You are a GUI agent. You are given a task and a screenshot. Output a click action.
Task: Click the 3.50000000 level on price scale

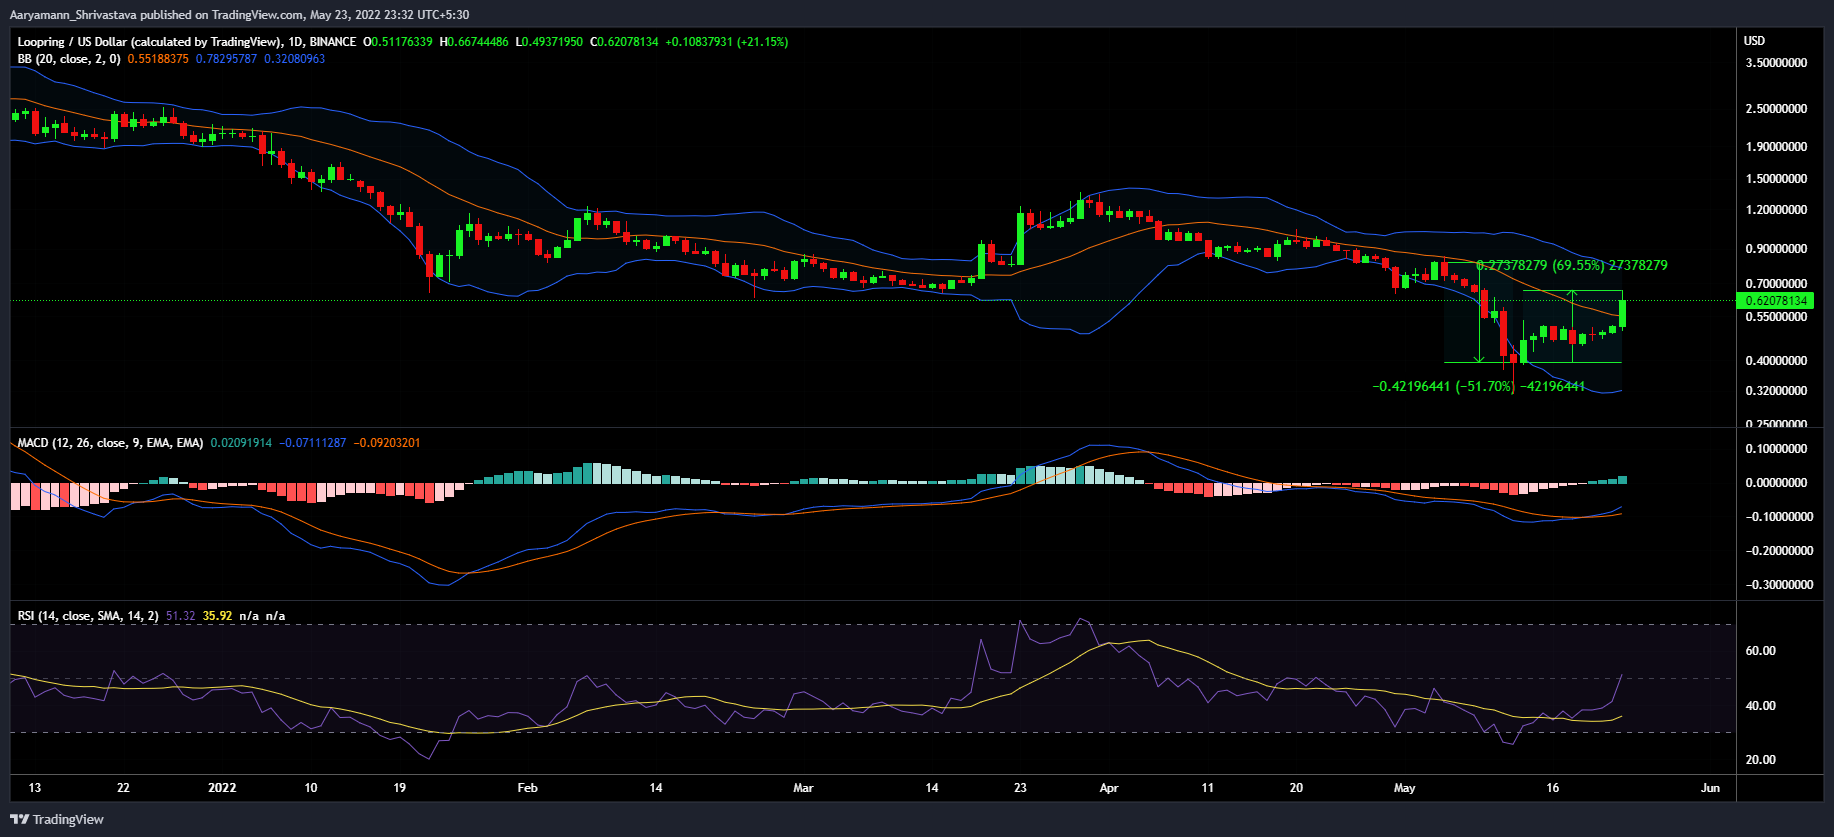click(x=1776, y=63)
